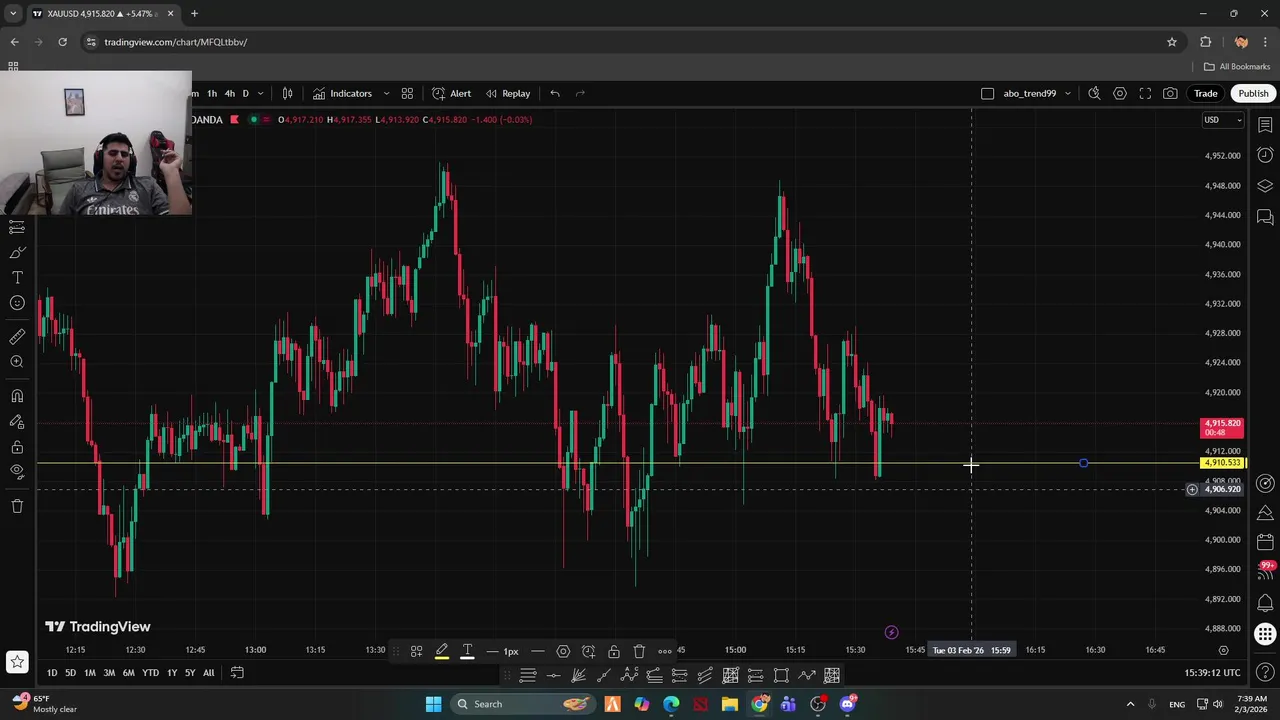Open time axis settings gear at bottom right
The image size is (1280, 720).
[1223, 650]
